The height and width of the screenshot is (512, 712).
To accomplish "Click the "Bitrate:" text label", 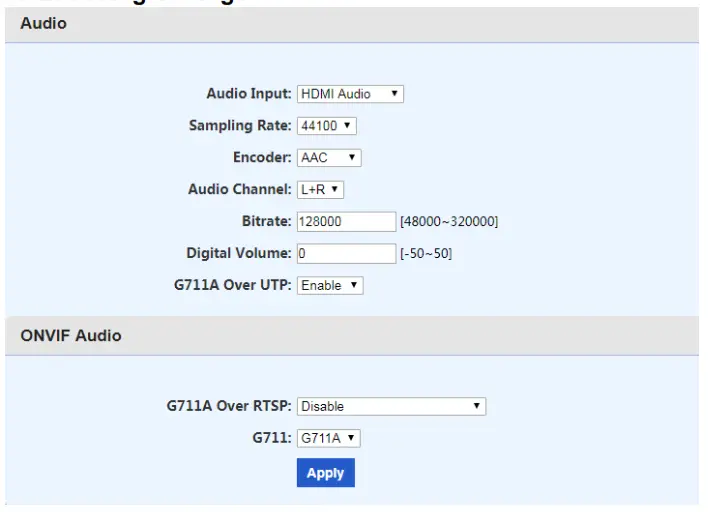I will pyautogui.click(x=264, y=221).
